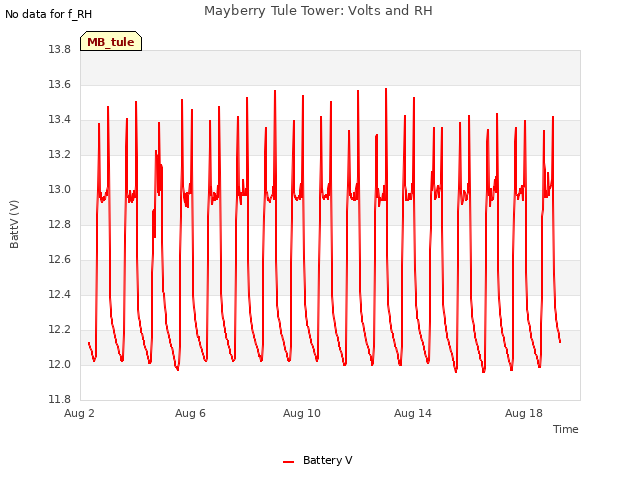Click the 12.6 y-axis tick label

pyautogui.click(x=59, y=259)
